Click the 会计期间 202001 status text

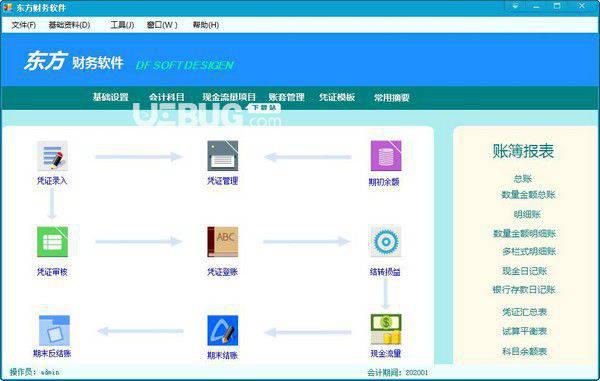coord(398,372)
